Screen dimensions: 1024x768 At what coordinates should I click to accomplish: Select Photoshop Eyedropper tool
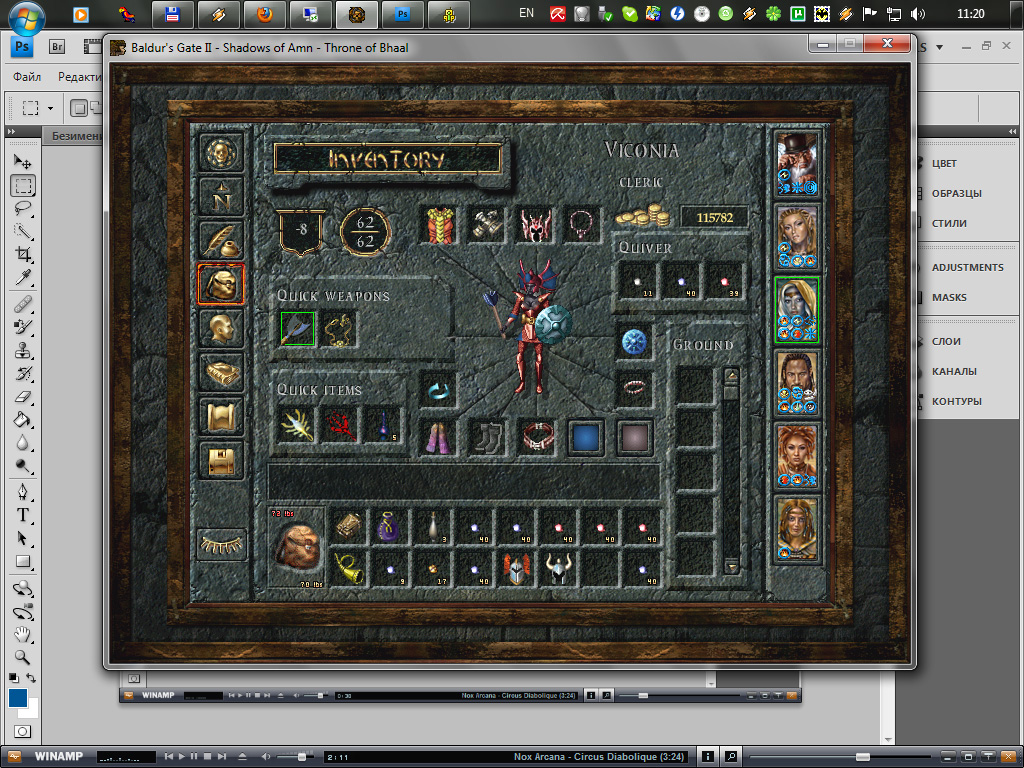pos(23,277)
